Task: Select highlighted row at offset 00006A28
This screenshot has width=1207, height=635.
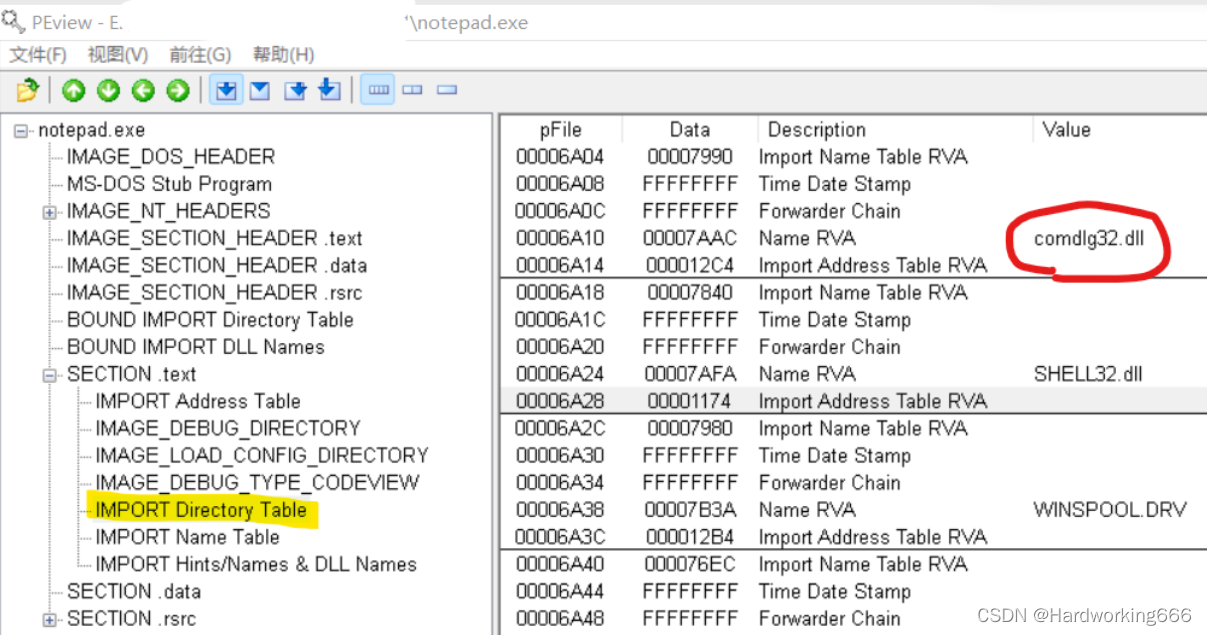Action: [852, 401]
